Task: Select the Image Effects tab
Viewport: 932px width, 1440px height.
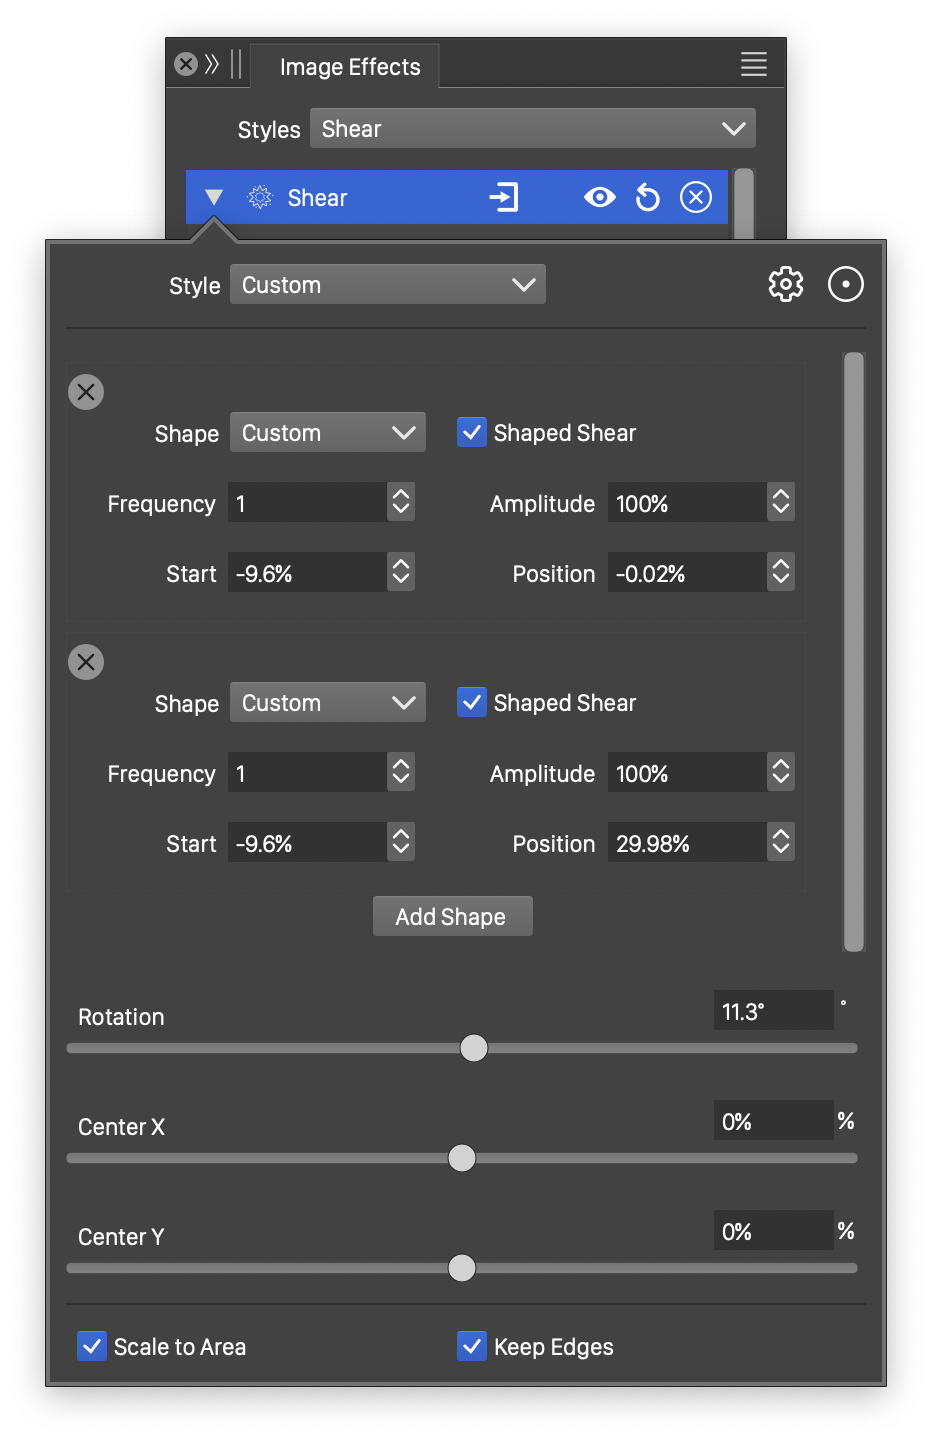Action: click(x=349, y=67)
